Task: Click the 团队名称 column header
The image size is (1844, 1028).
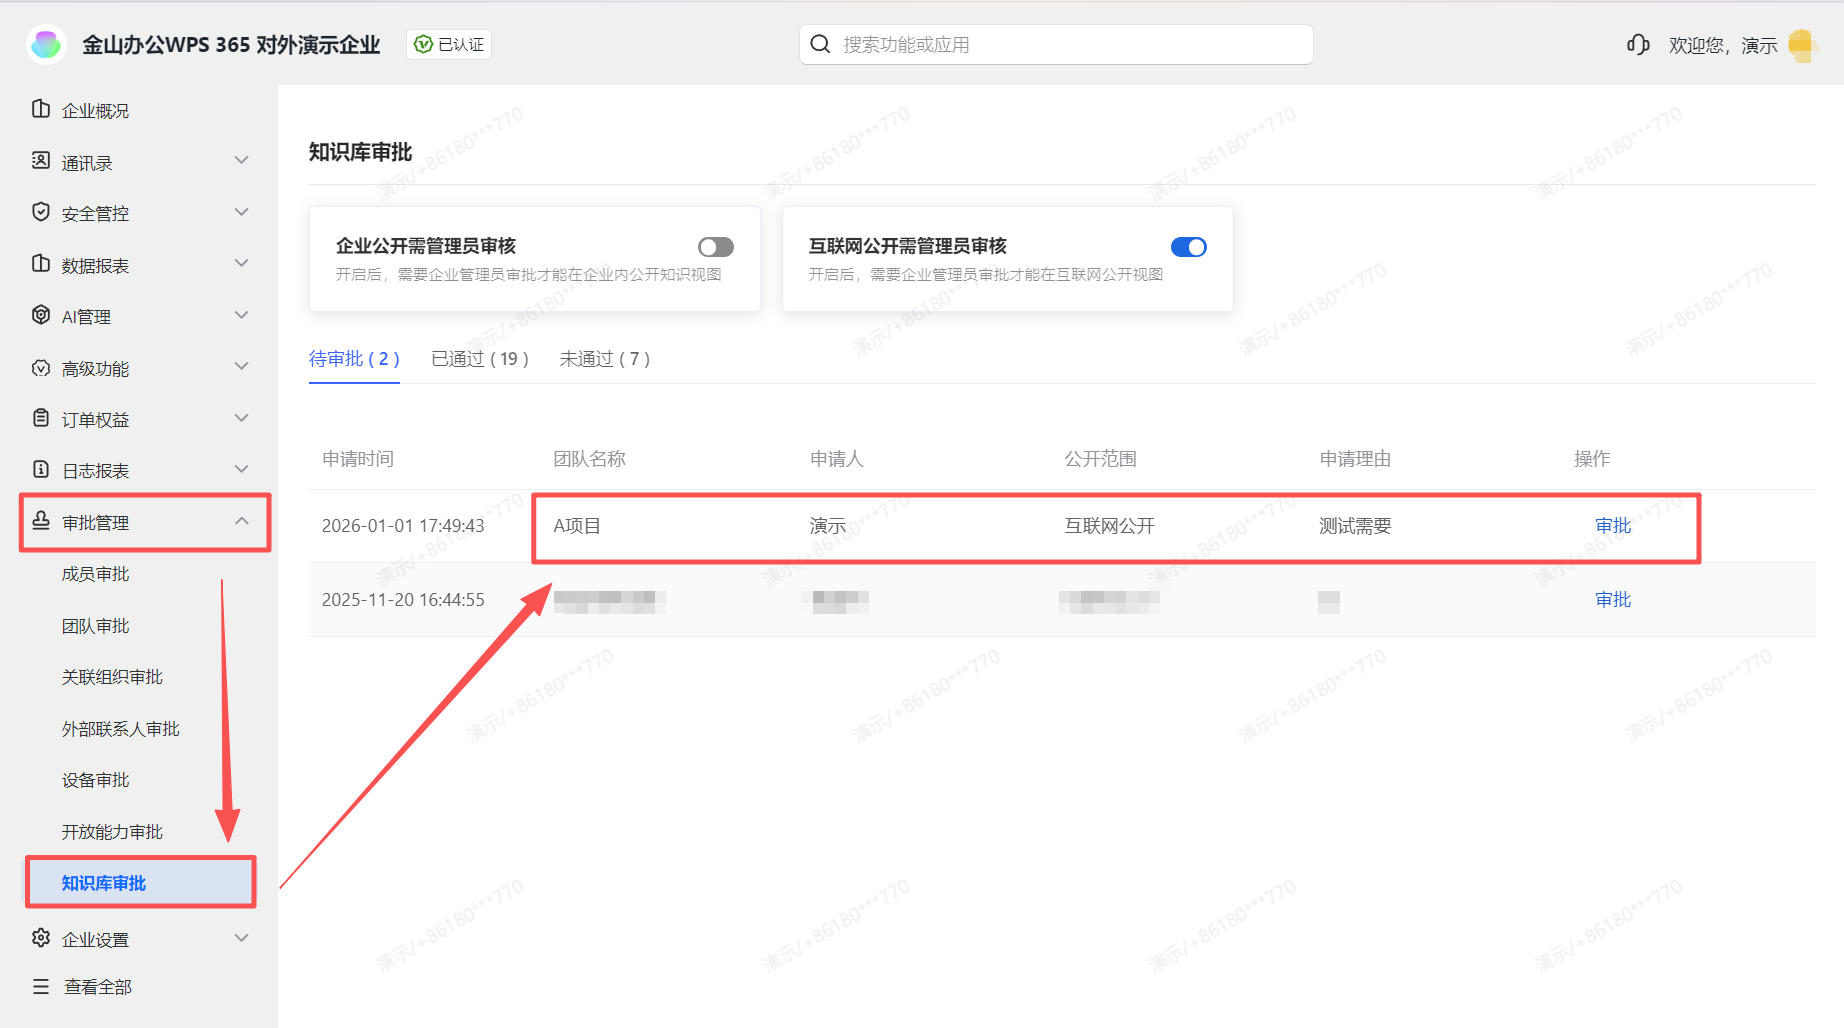Action: (589, 459)
